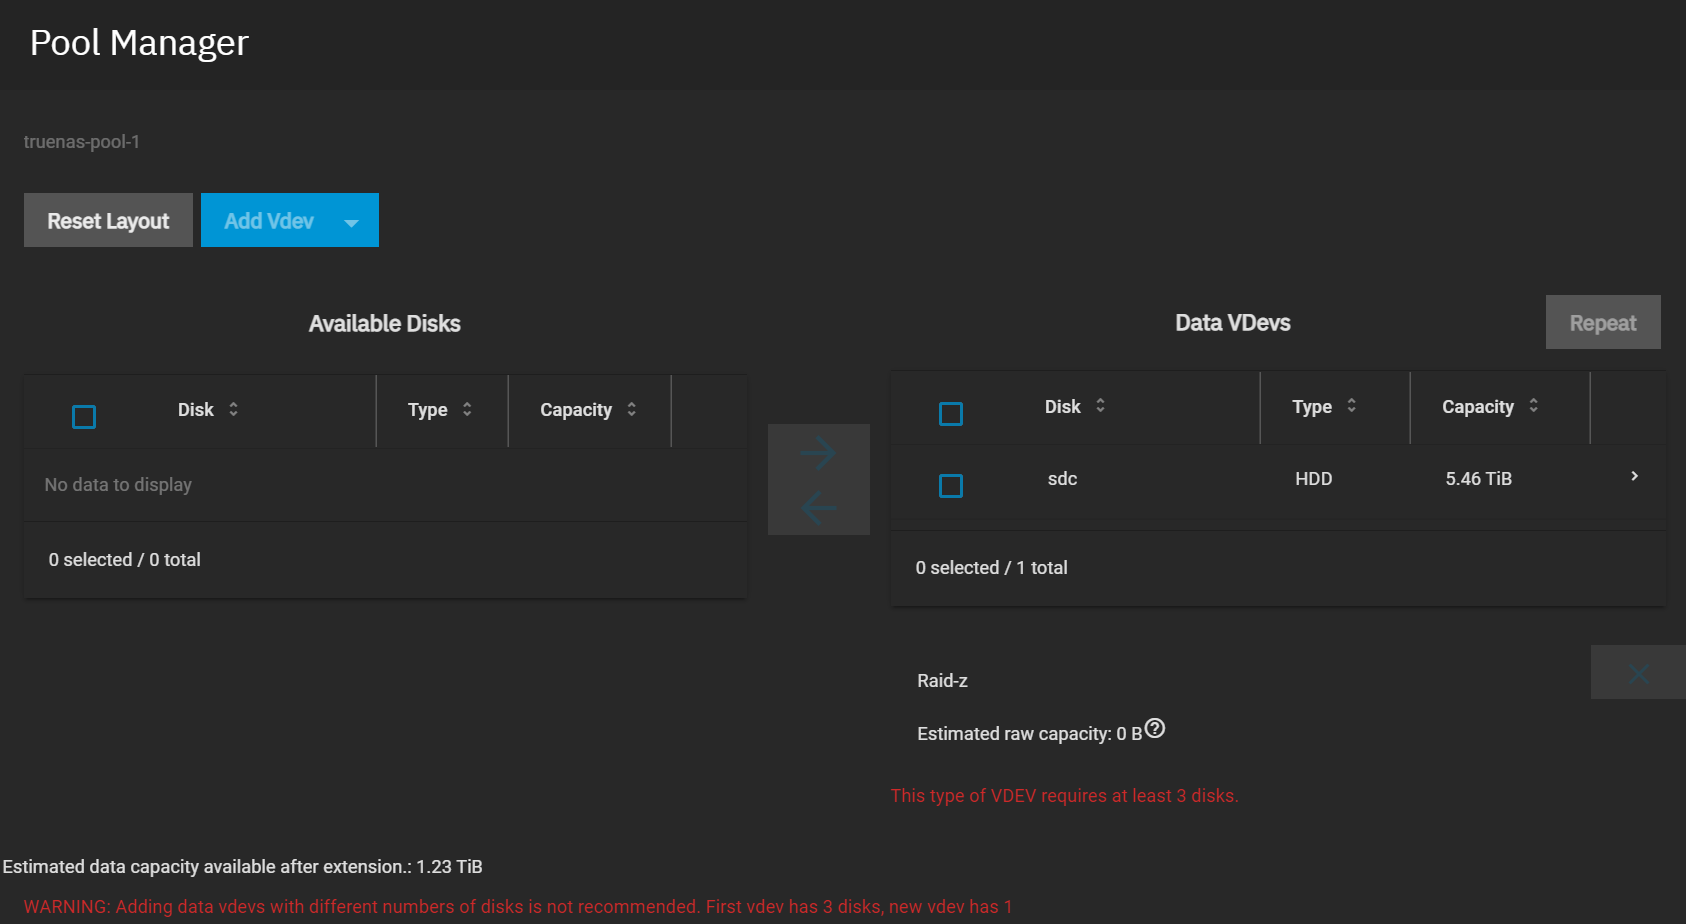The width and height of the screenshot is (1686, 924).
Task: Click the left arrow to remove disks
Action: click(818, 508)
